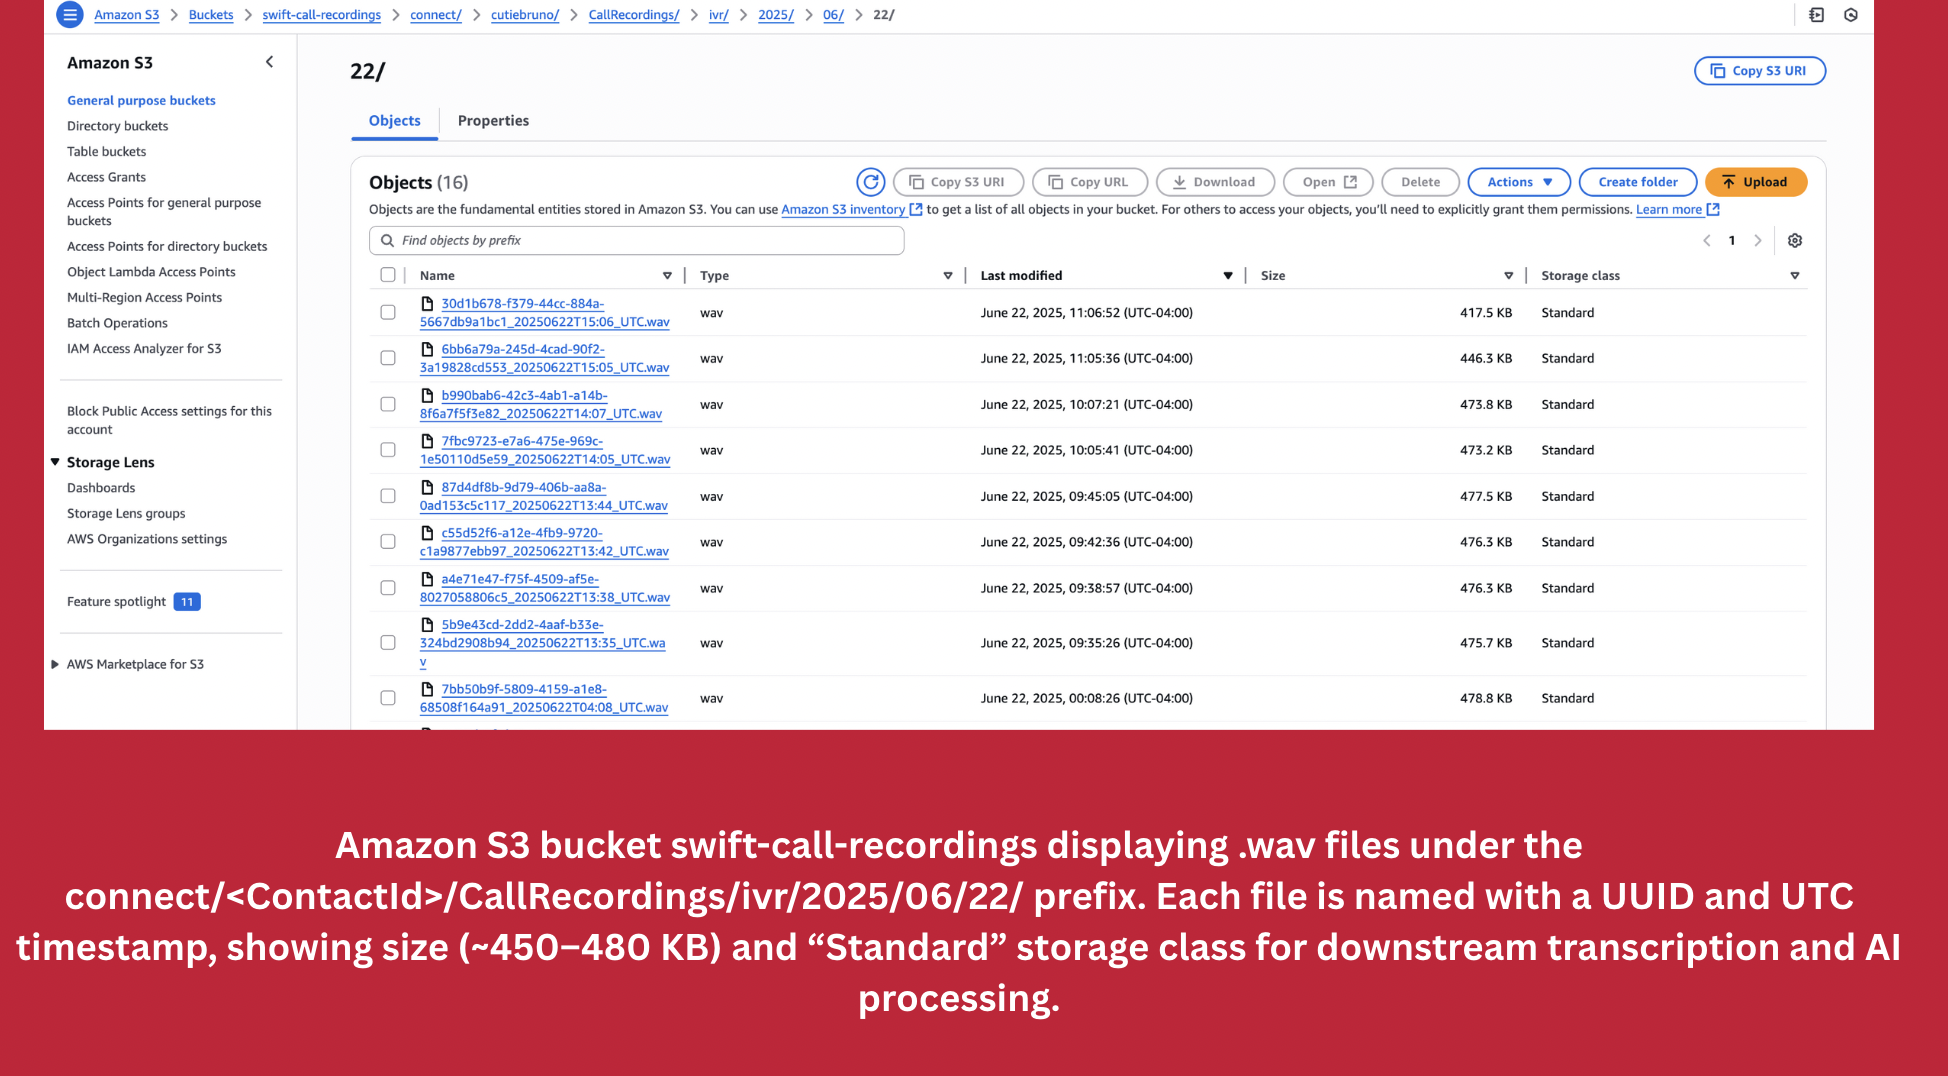Click the Copy URL button
Viewport: 1948px width, 1076px height.
point(1089,182)
